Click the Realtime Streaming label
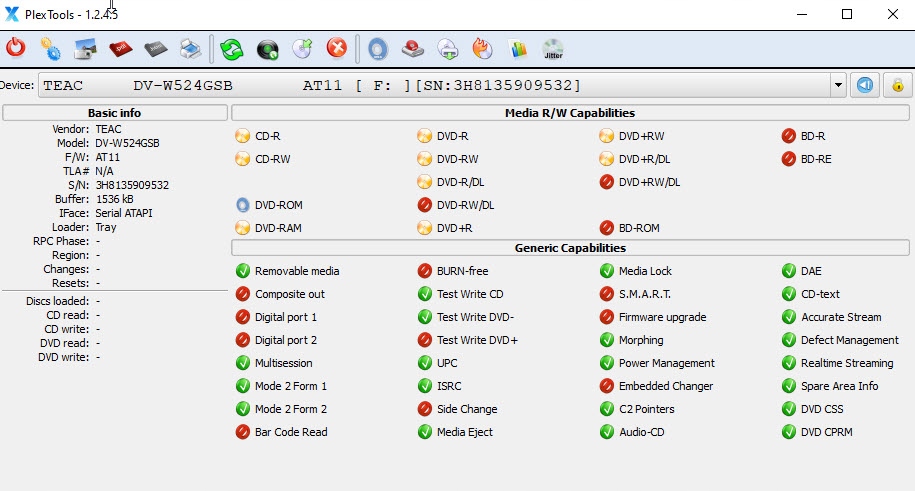The width and height of the screenshot is (915, 491). point(847,363)
